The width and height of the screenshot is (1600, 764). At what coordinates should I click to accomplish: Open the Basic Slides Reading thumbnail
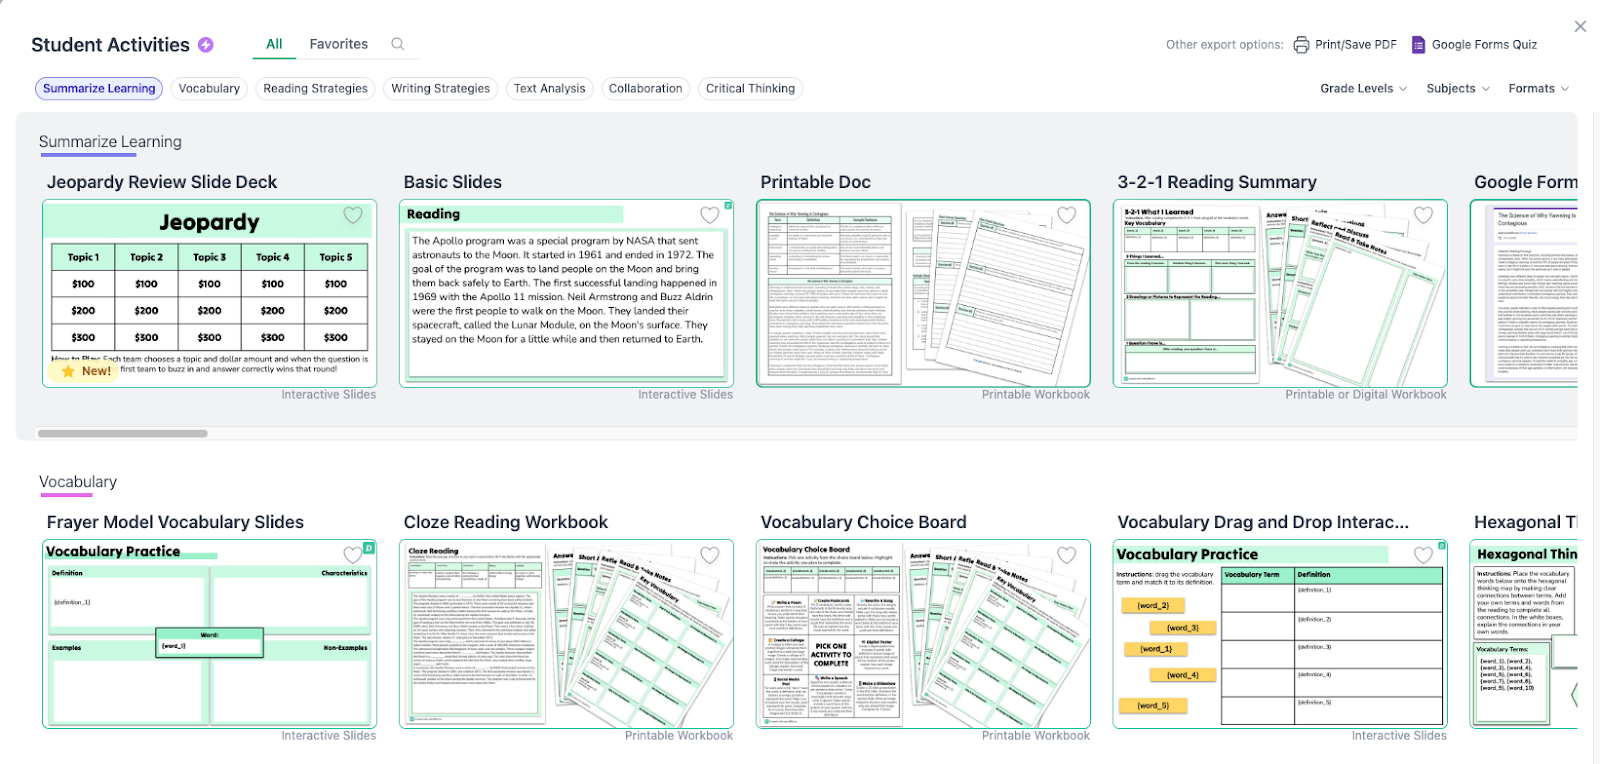point(566,293)
